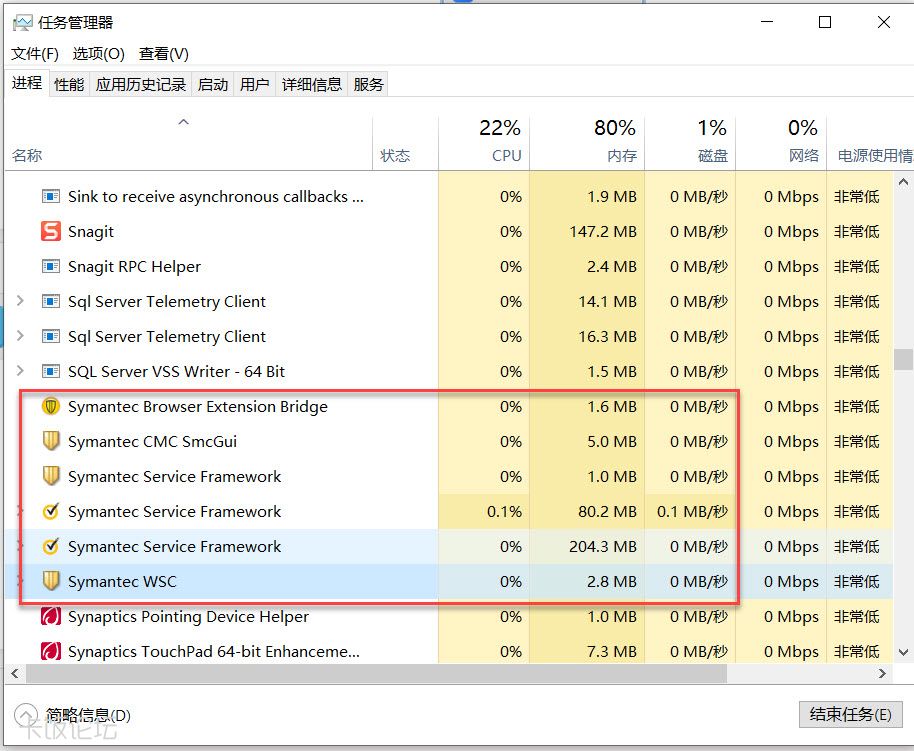This screenshot has width=914, height=751.
Task: Expand the Sql Server Telemetry Client 14.1 MB row
Action: [x=20, y=301]
